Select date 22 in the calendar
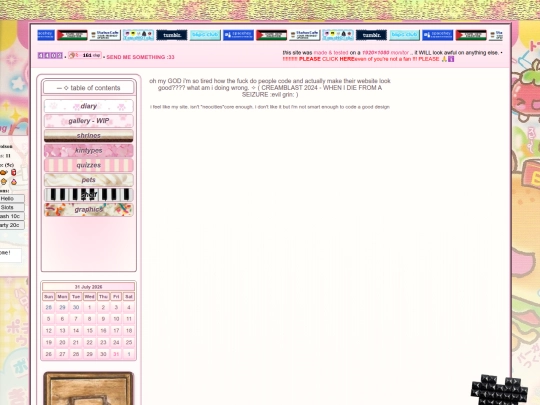Image resolution: width=540 pixels, height=405 pixels. coord(89,342)
